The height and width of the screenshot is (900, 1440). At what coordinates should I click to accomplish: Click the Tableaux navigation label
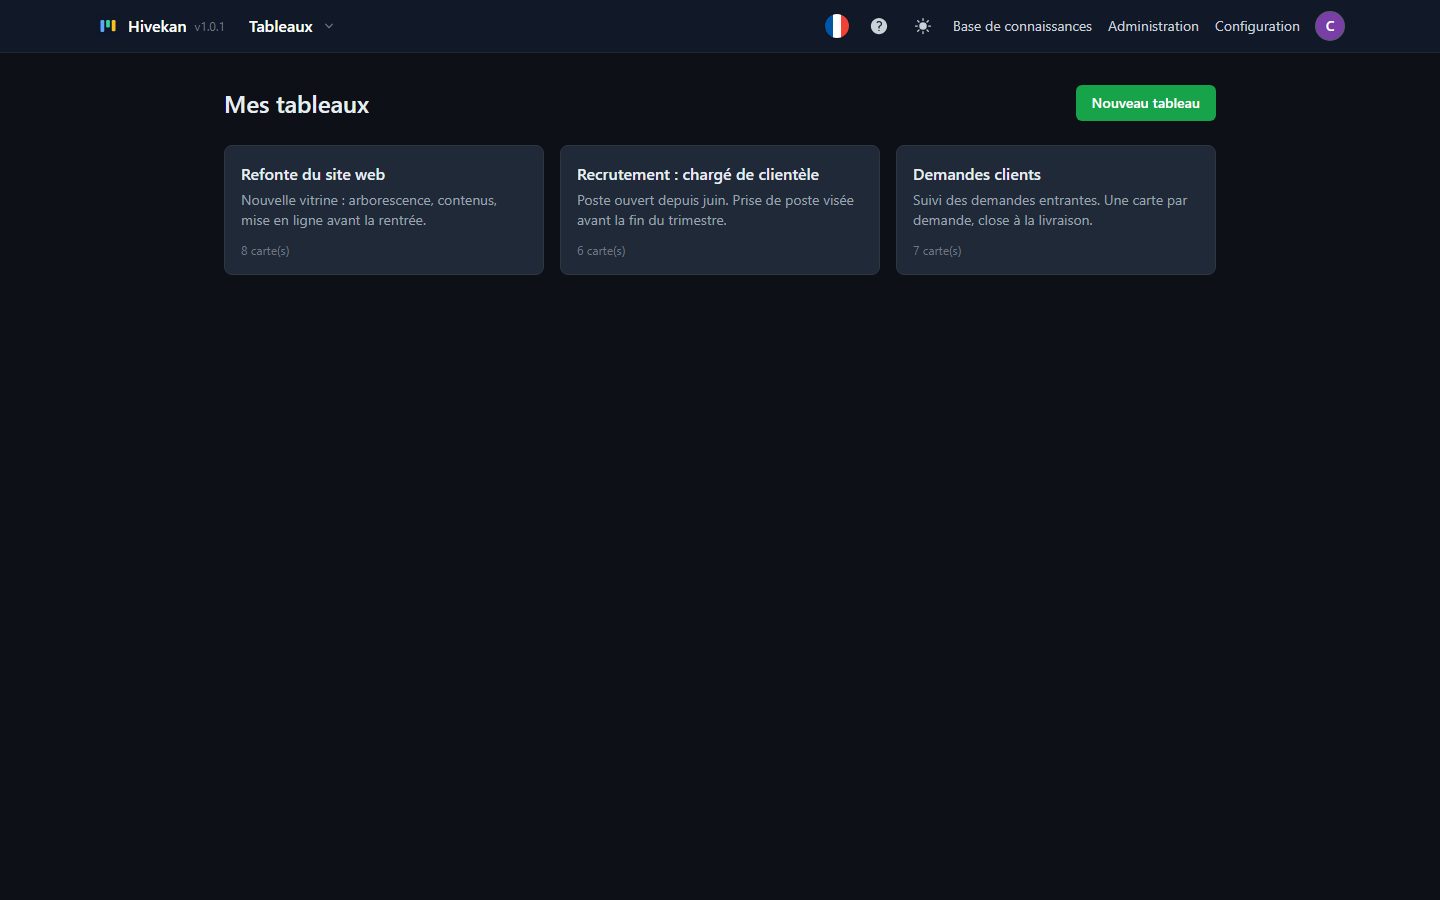(x=281, y=26)
